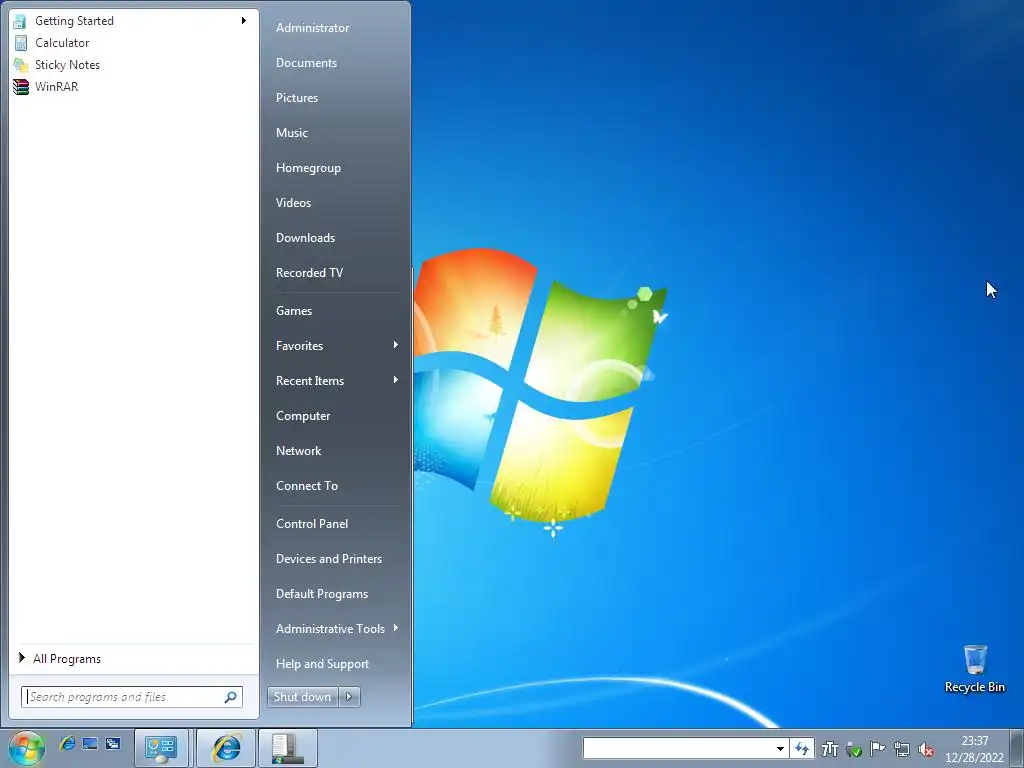Open the large Internet Explorer taskbar button
1024x768 pixels.
pos(226,748)
